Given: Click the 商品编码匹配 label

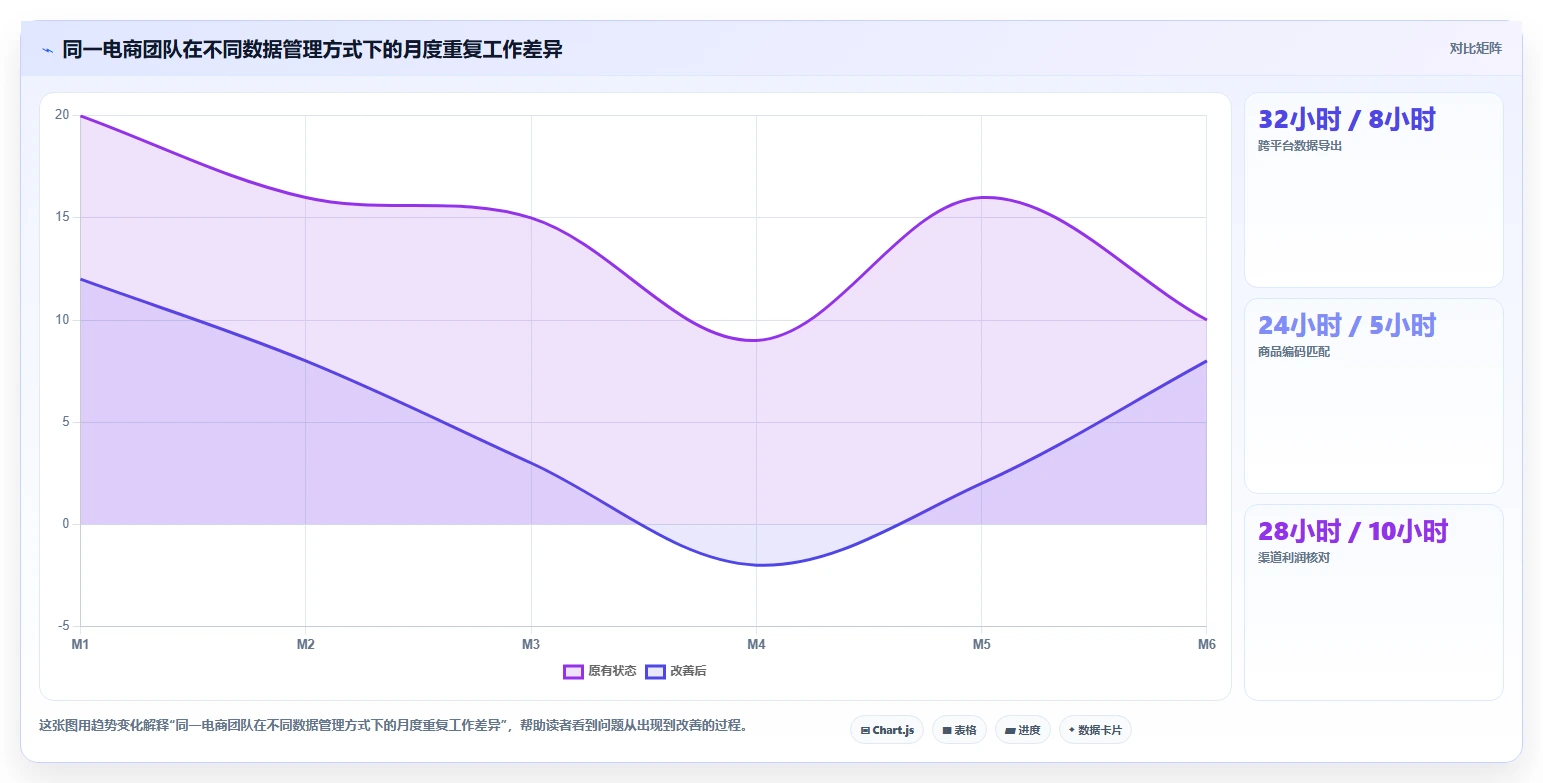Looking at the screenshot, I should (x=1293, y=352).
